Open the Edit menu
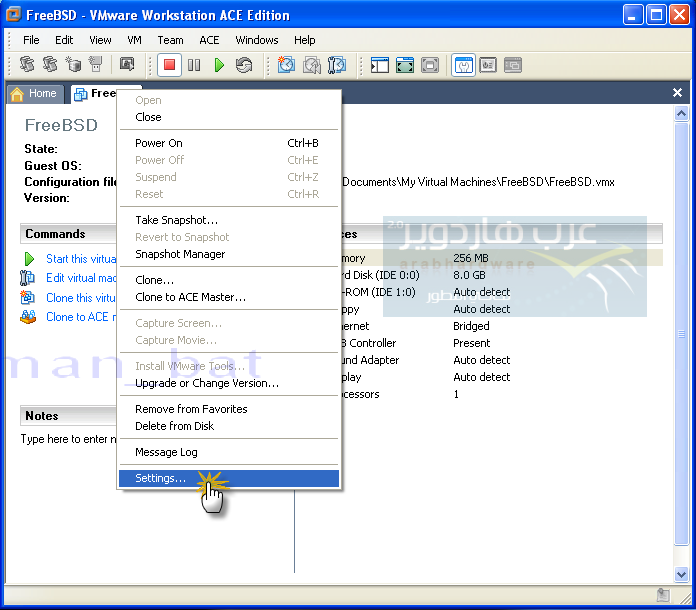The image size is (696, 610). point(64,40)
